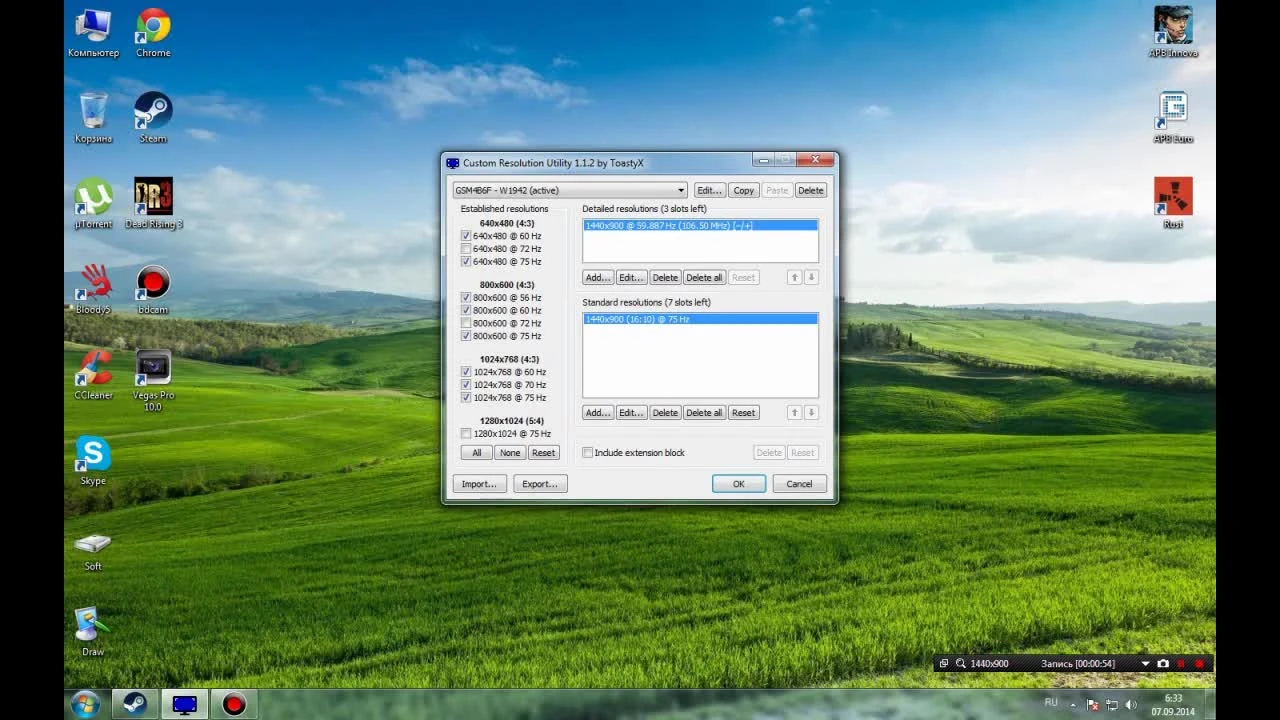Open the Windows Start menu
This screenshot has width=1280, height=720.
[x=85, y=704]
